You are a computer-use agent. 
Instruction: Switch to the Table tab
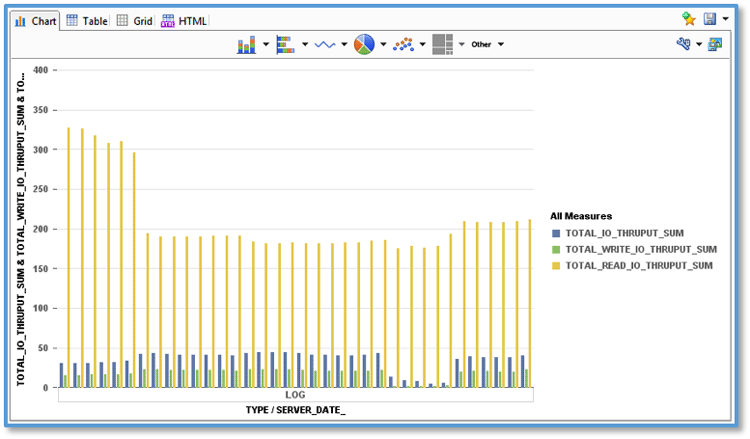86,20
